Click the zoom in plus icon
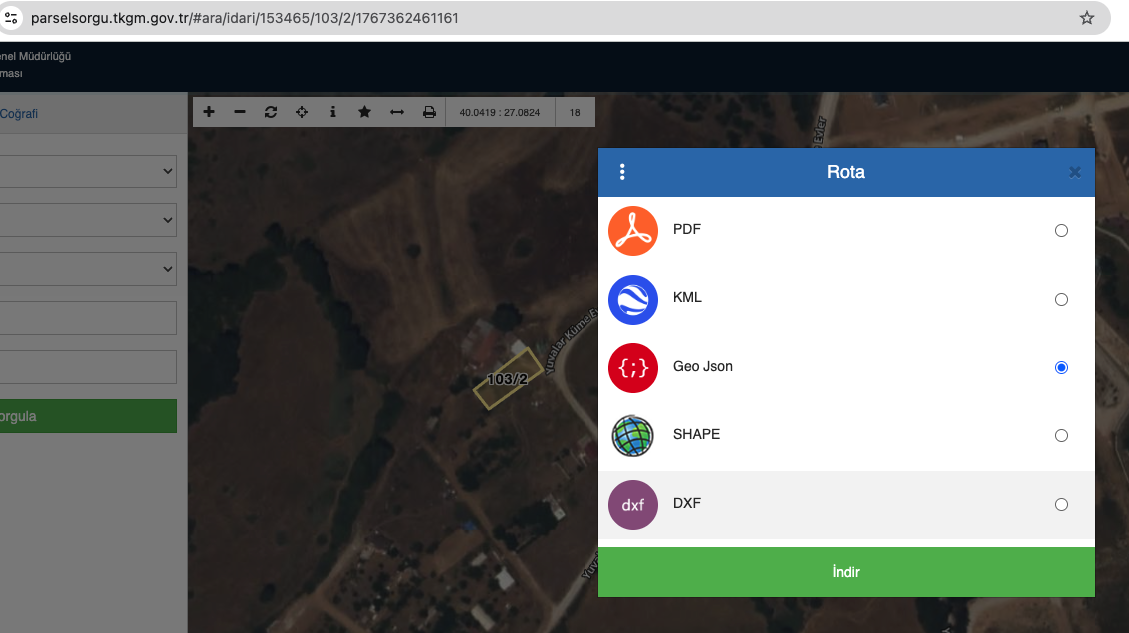Screen dimensions: 1129x633 209,112
